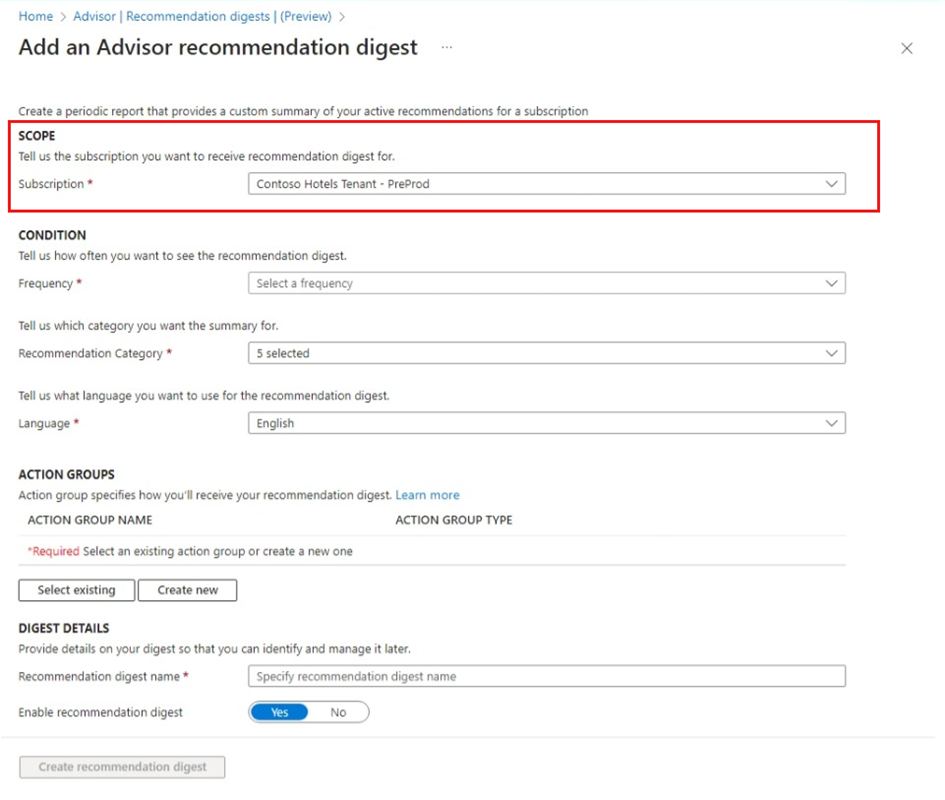The width and height of the screenshot is (945, 800).
Task: Open the English language dropdown
Action: (547, 423)
